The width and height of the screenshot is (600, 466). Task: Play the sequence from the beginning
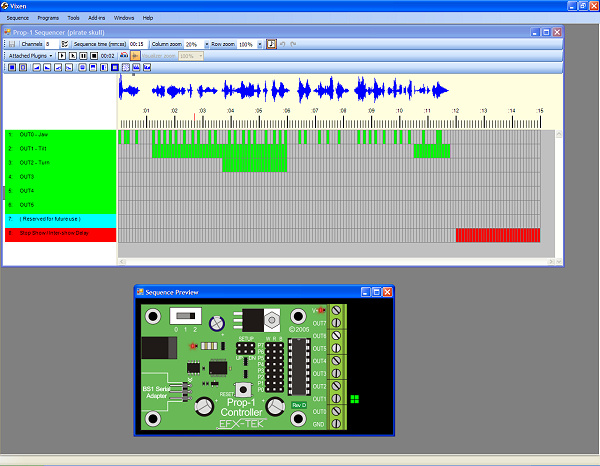(x=62, y=56)
